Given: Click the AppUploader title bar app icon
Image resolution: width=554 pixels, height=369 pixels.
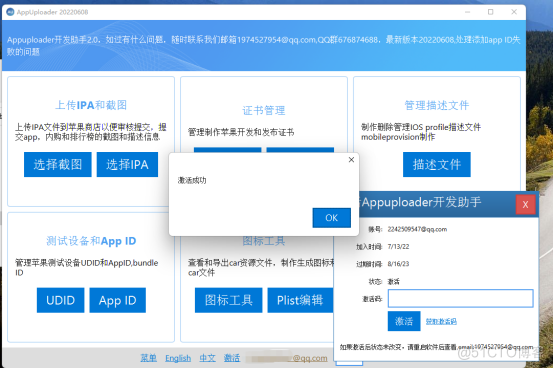Looking at the screenshot, I should pos(10,12).
